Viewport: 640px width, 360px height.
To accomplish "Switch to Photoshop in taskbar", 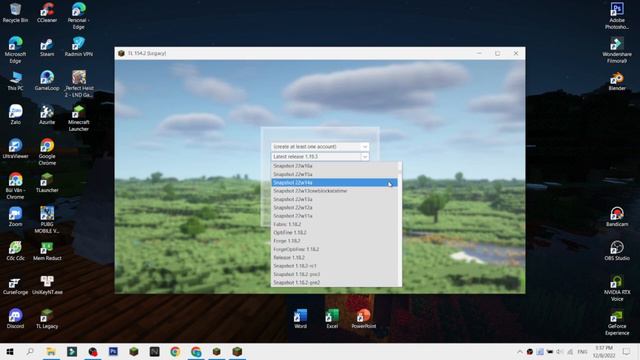I will click(113, 351).
